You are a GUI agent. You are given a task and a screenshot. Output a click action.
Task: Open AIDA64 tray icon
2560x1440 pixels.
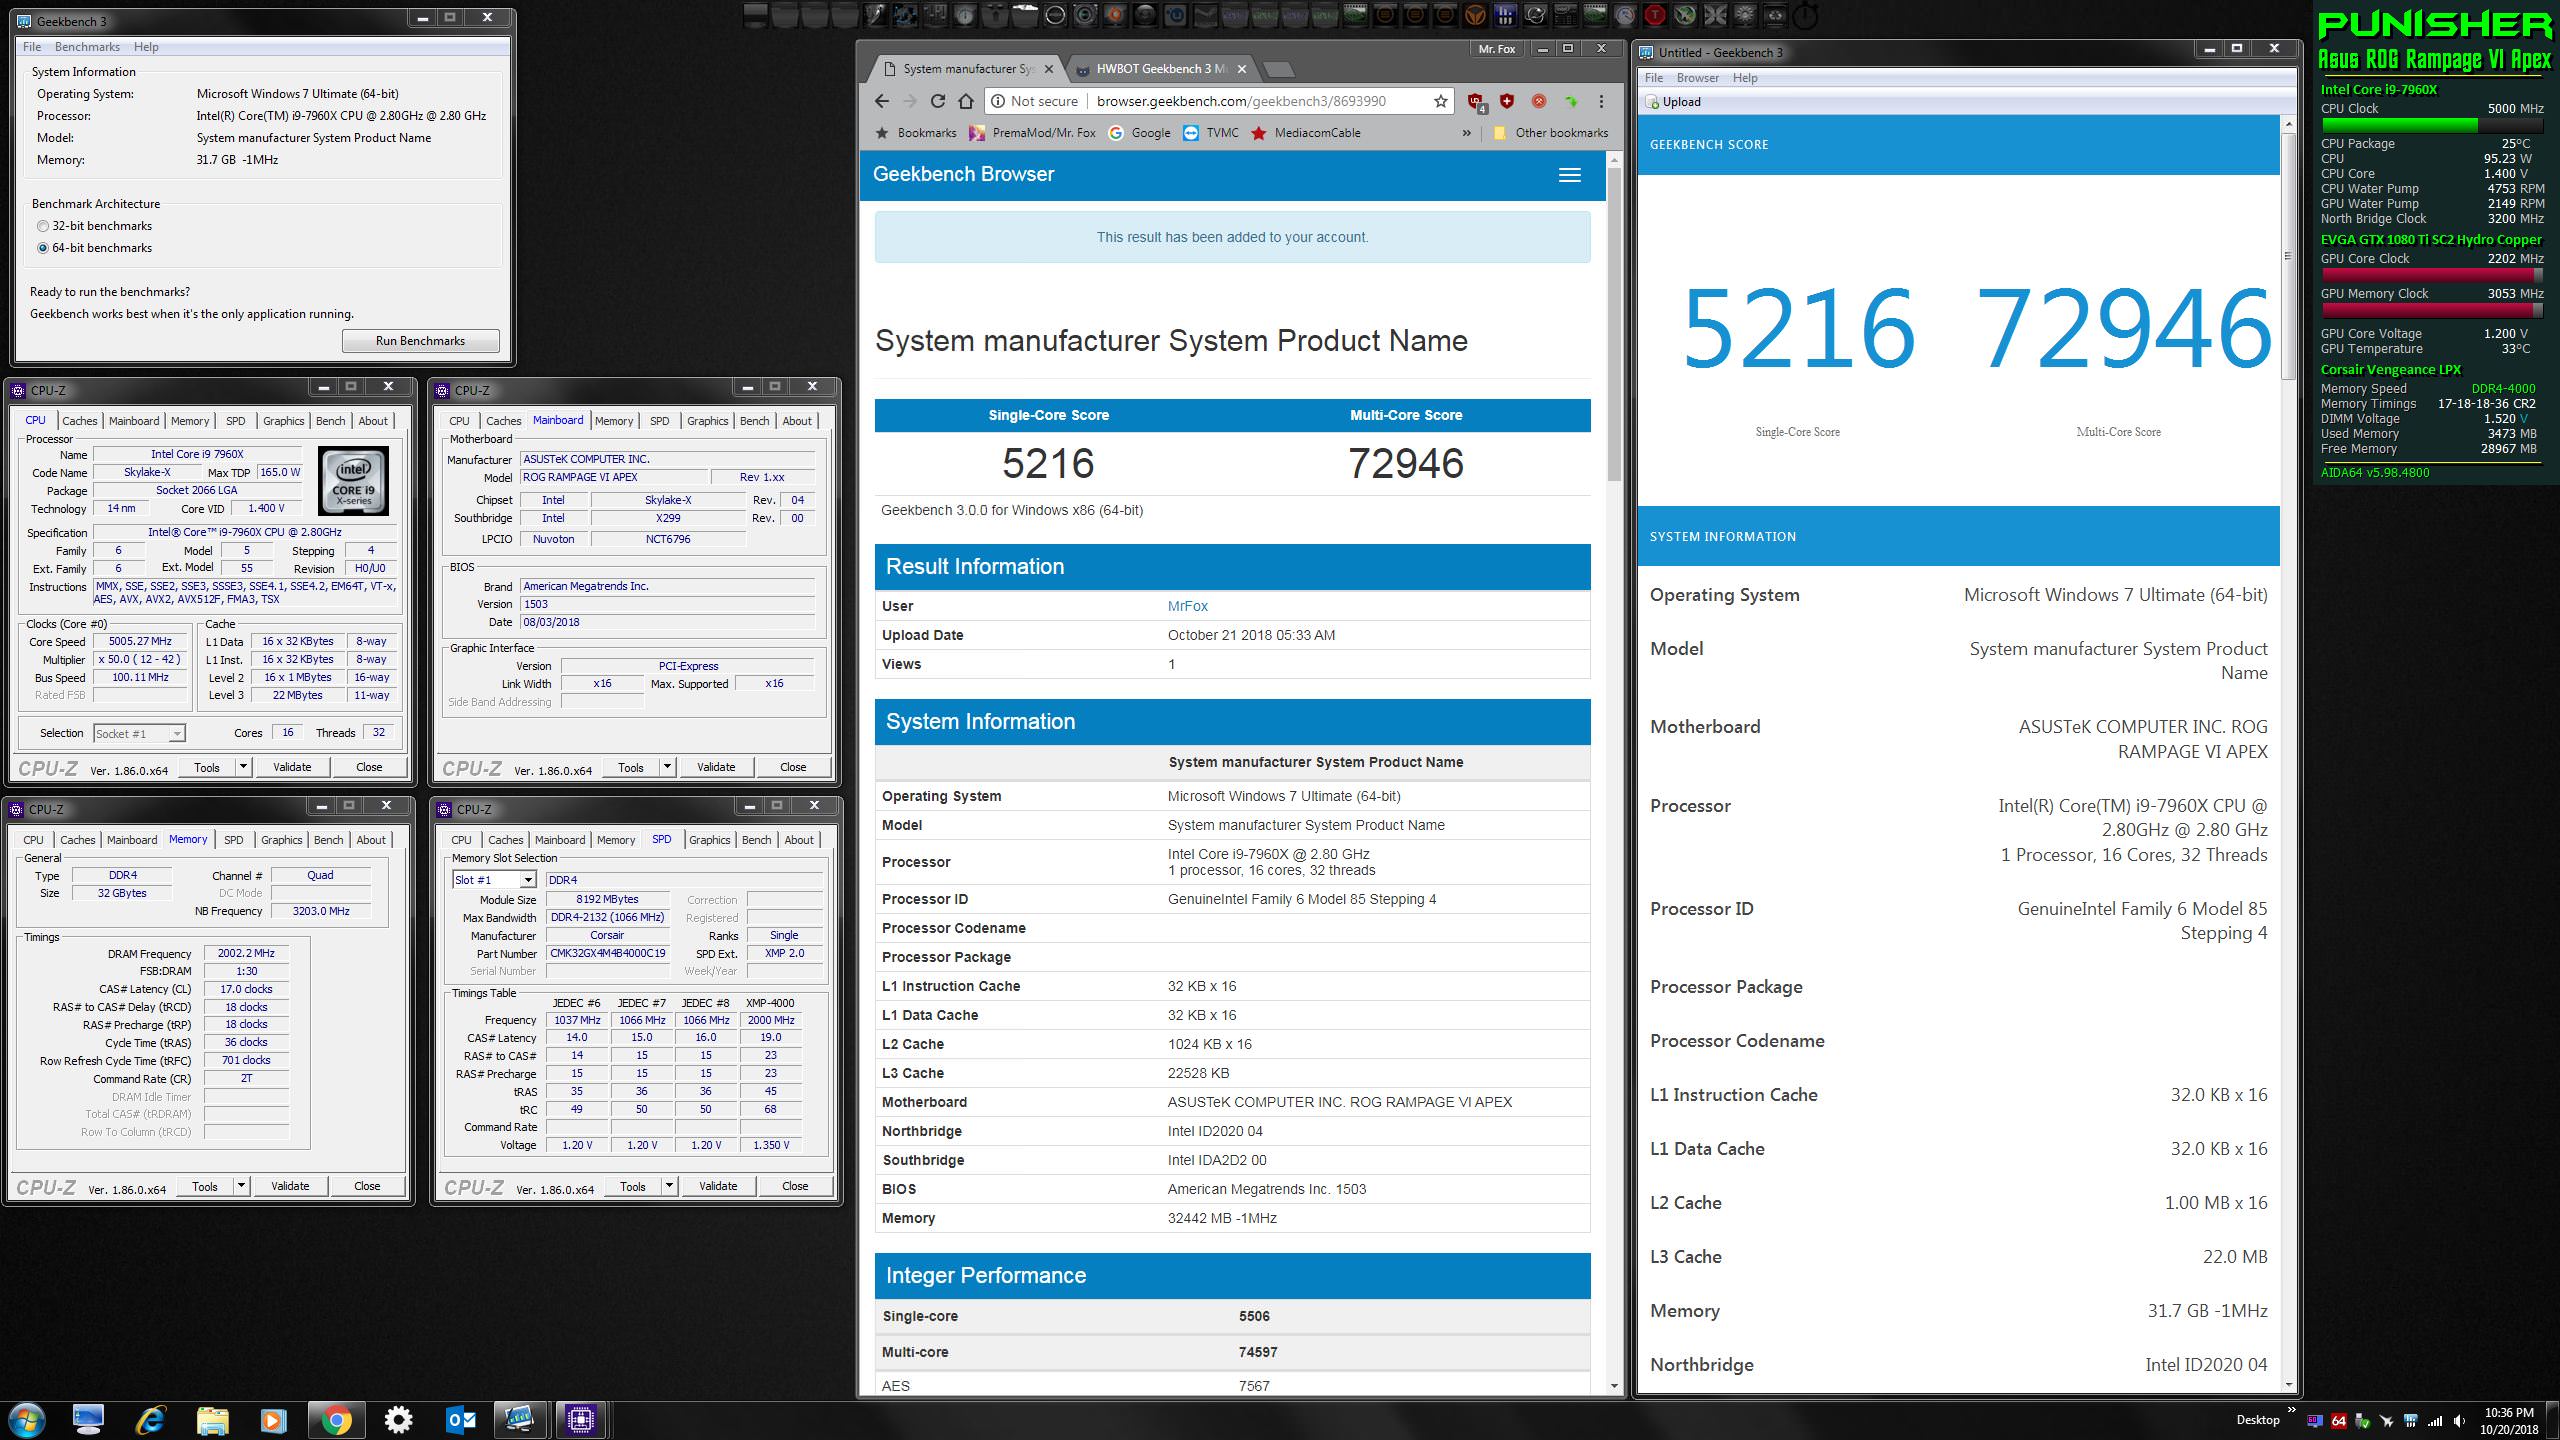click(x=2338, y=1420)
